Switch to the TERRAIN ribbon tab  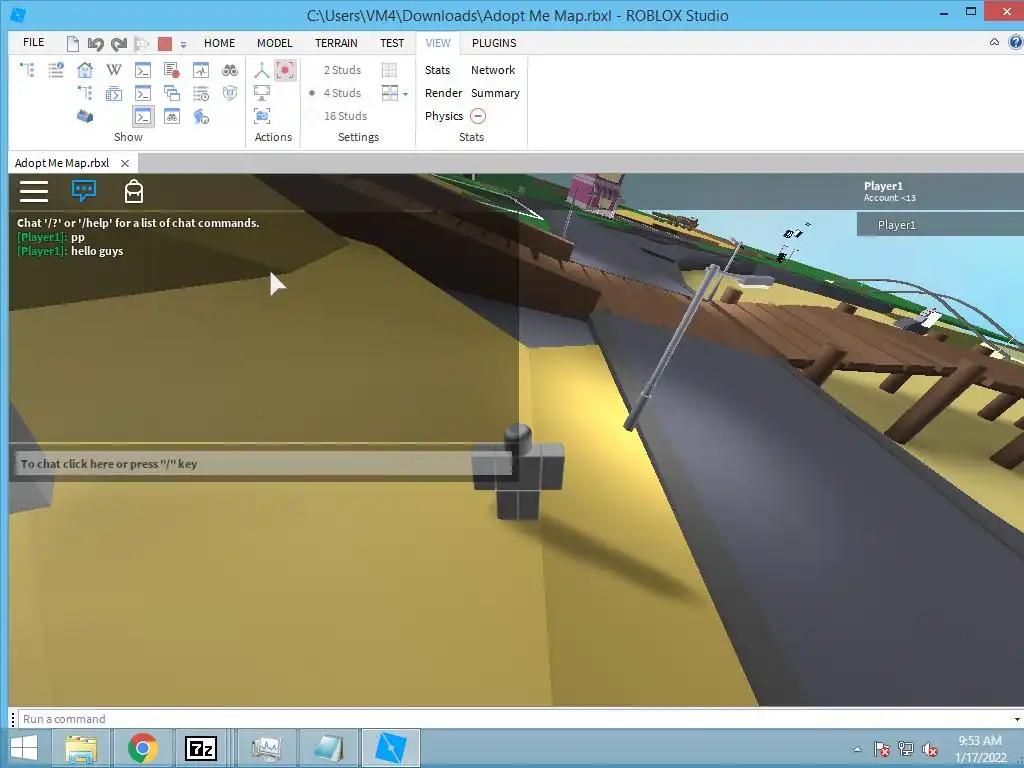pyautogui.click(x=336, y=43)
